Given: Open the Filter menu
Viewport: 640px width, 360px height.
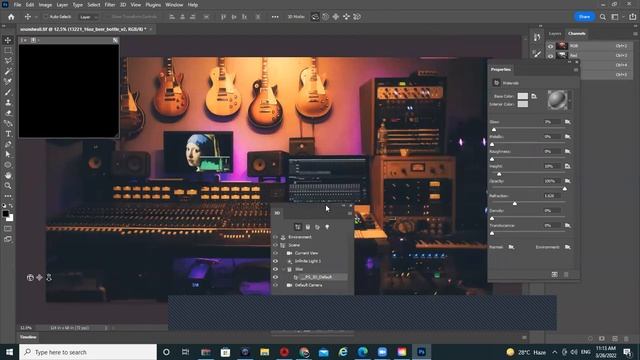Looking at the screenshot, I should coord(110,5).
